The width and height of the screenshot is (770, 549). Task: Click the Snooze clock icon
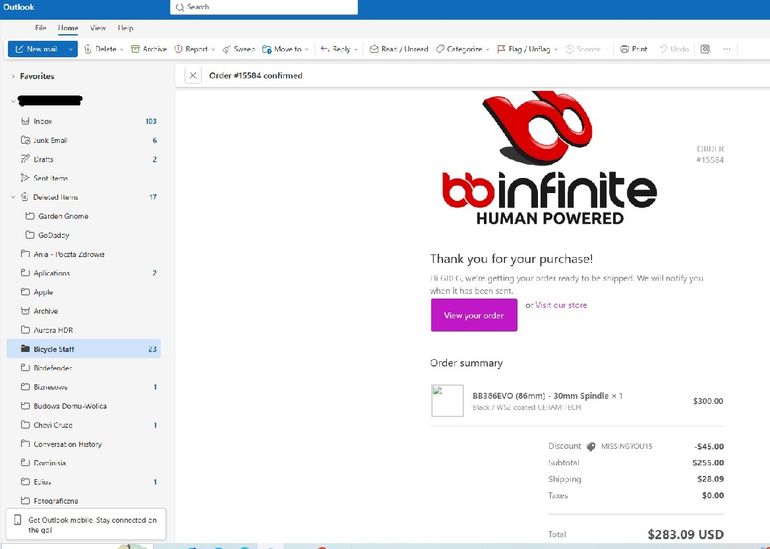(x=570, y=49)
